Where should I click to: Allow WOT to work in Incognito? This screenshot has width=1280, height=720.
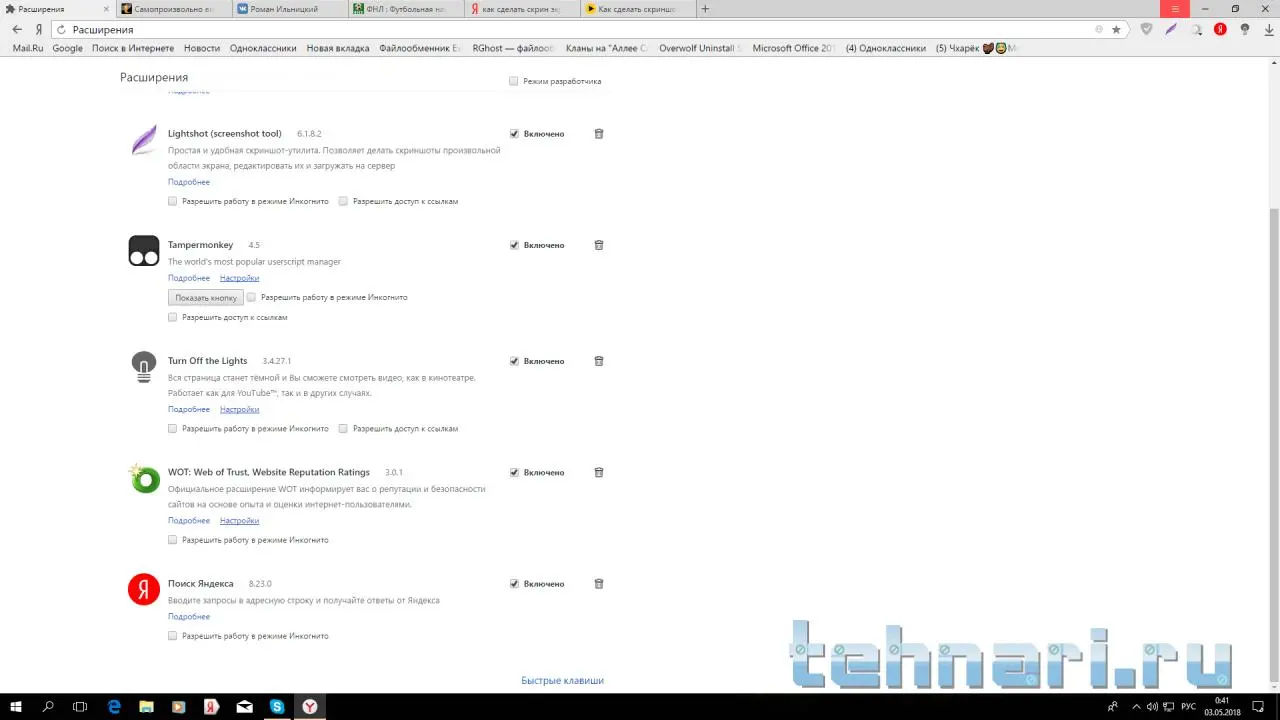[173, 540]
